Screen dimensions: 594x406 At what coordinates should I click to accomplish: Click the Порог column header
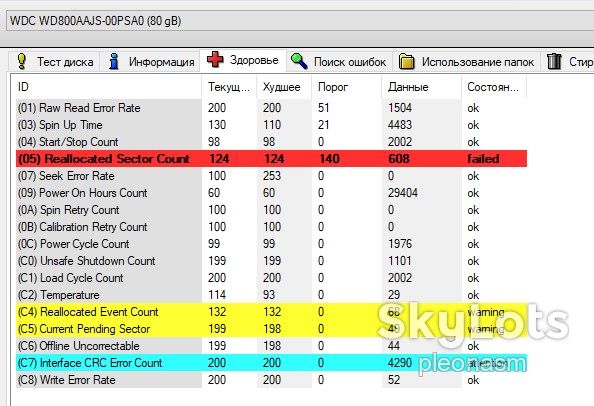[x=347, y=87]
